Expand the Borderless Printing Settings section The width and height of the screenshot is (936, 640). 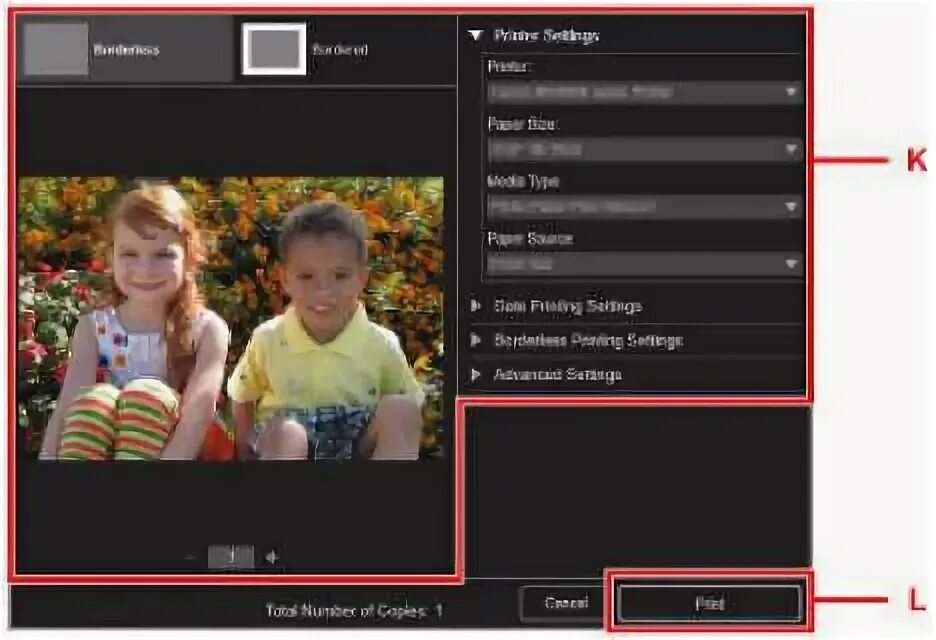476,340
